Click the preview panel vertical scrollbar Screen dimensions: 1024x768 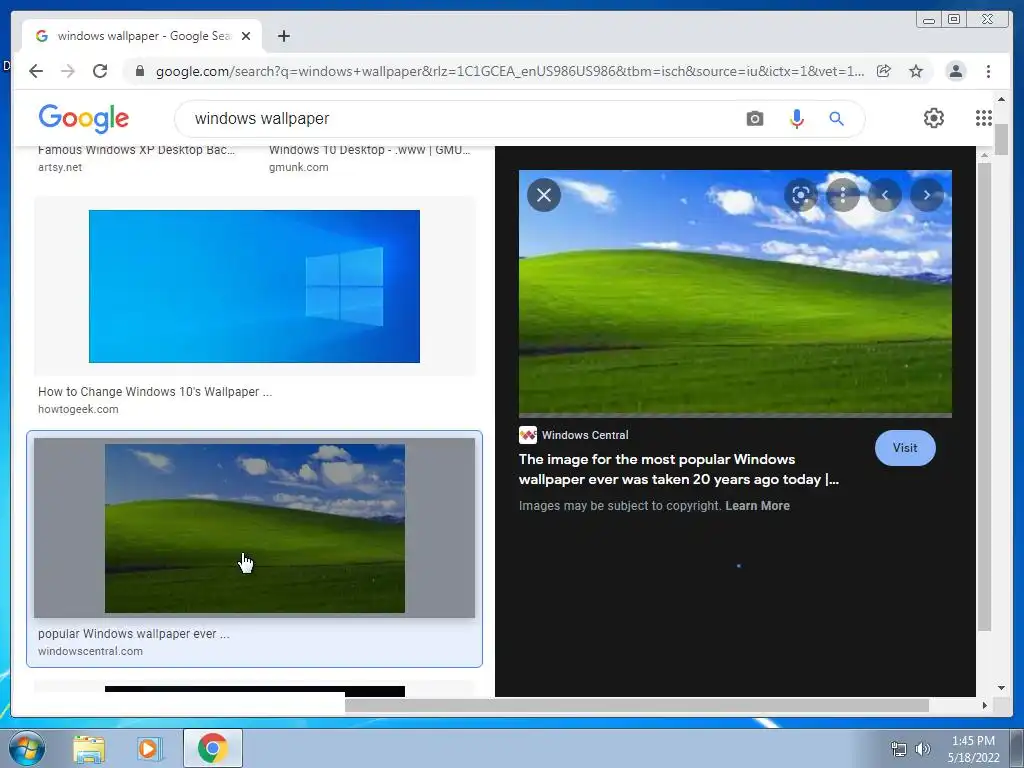(985, 397)
